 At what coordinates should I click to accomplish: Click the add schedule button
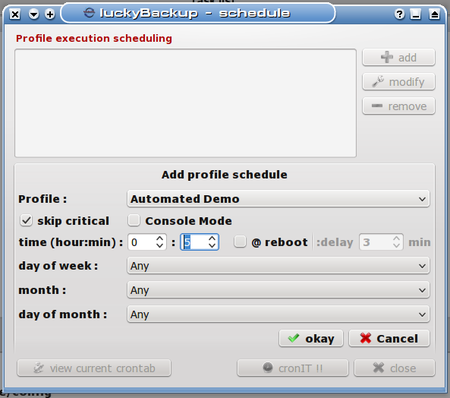pyautogui.click(x=399, y=57)
